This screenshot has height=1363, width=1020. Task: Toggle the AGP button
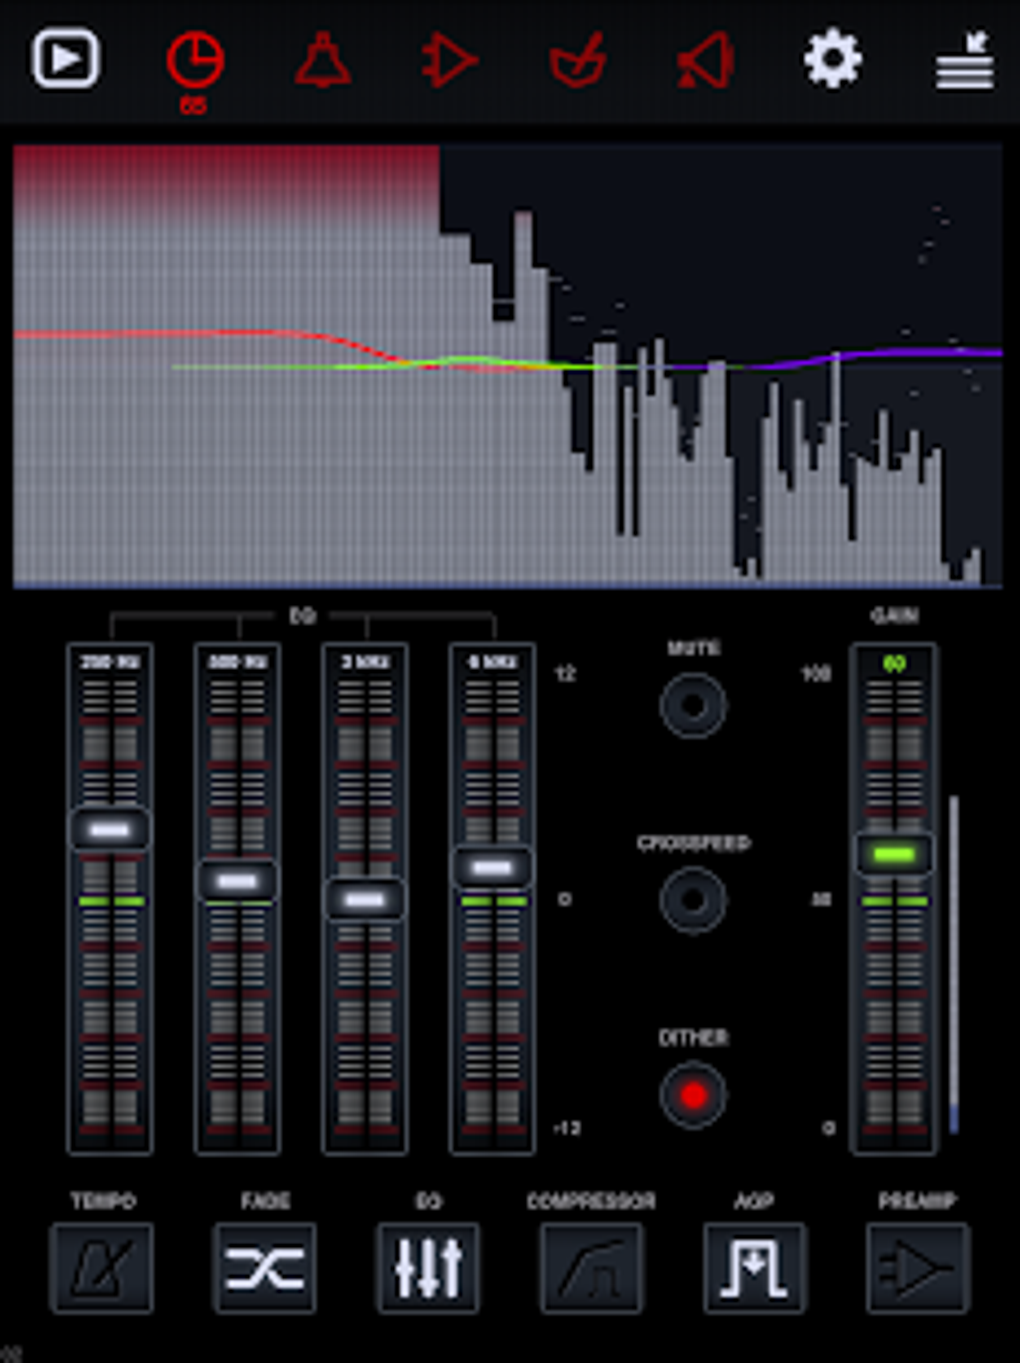(754, 1268)
